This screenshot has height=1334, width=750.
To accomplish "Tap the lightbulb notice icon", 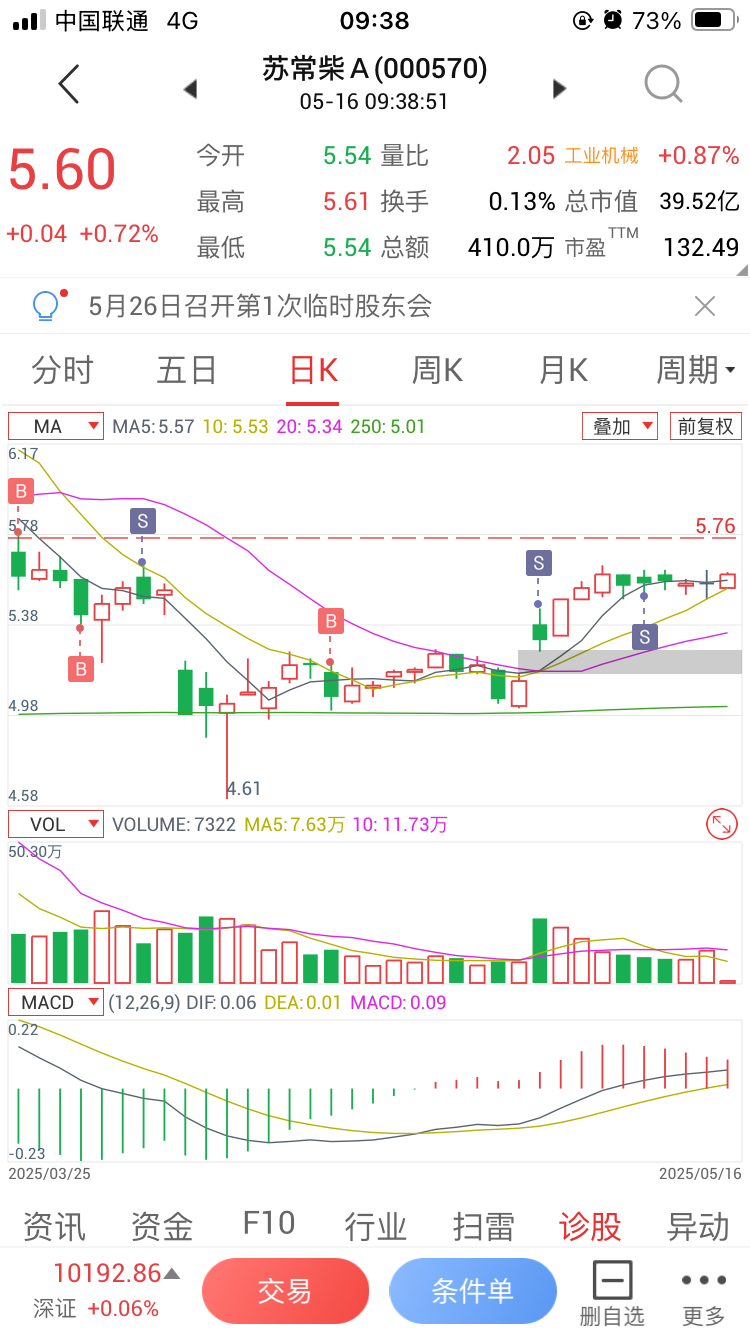I will point(47,305).
